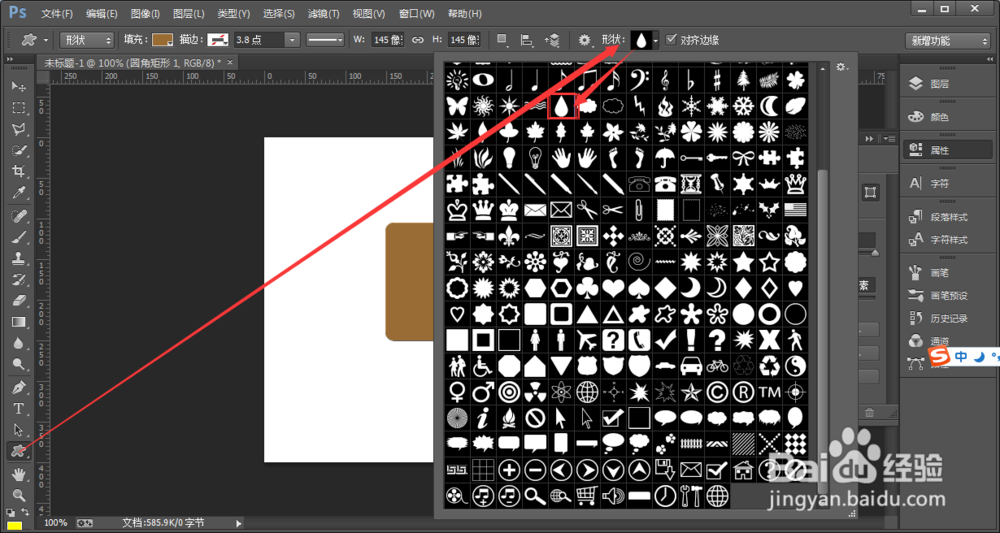The image size is (1000, 533).
Task: Pick the light bulb shape with rays
Action: (457, 79)
